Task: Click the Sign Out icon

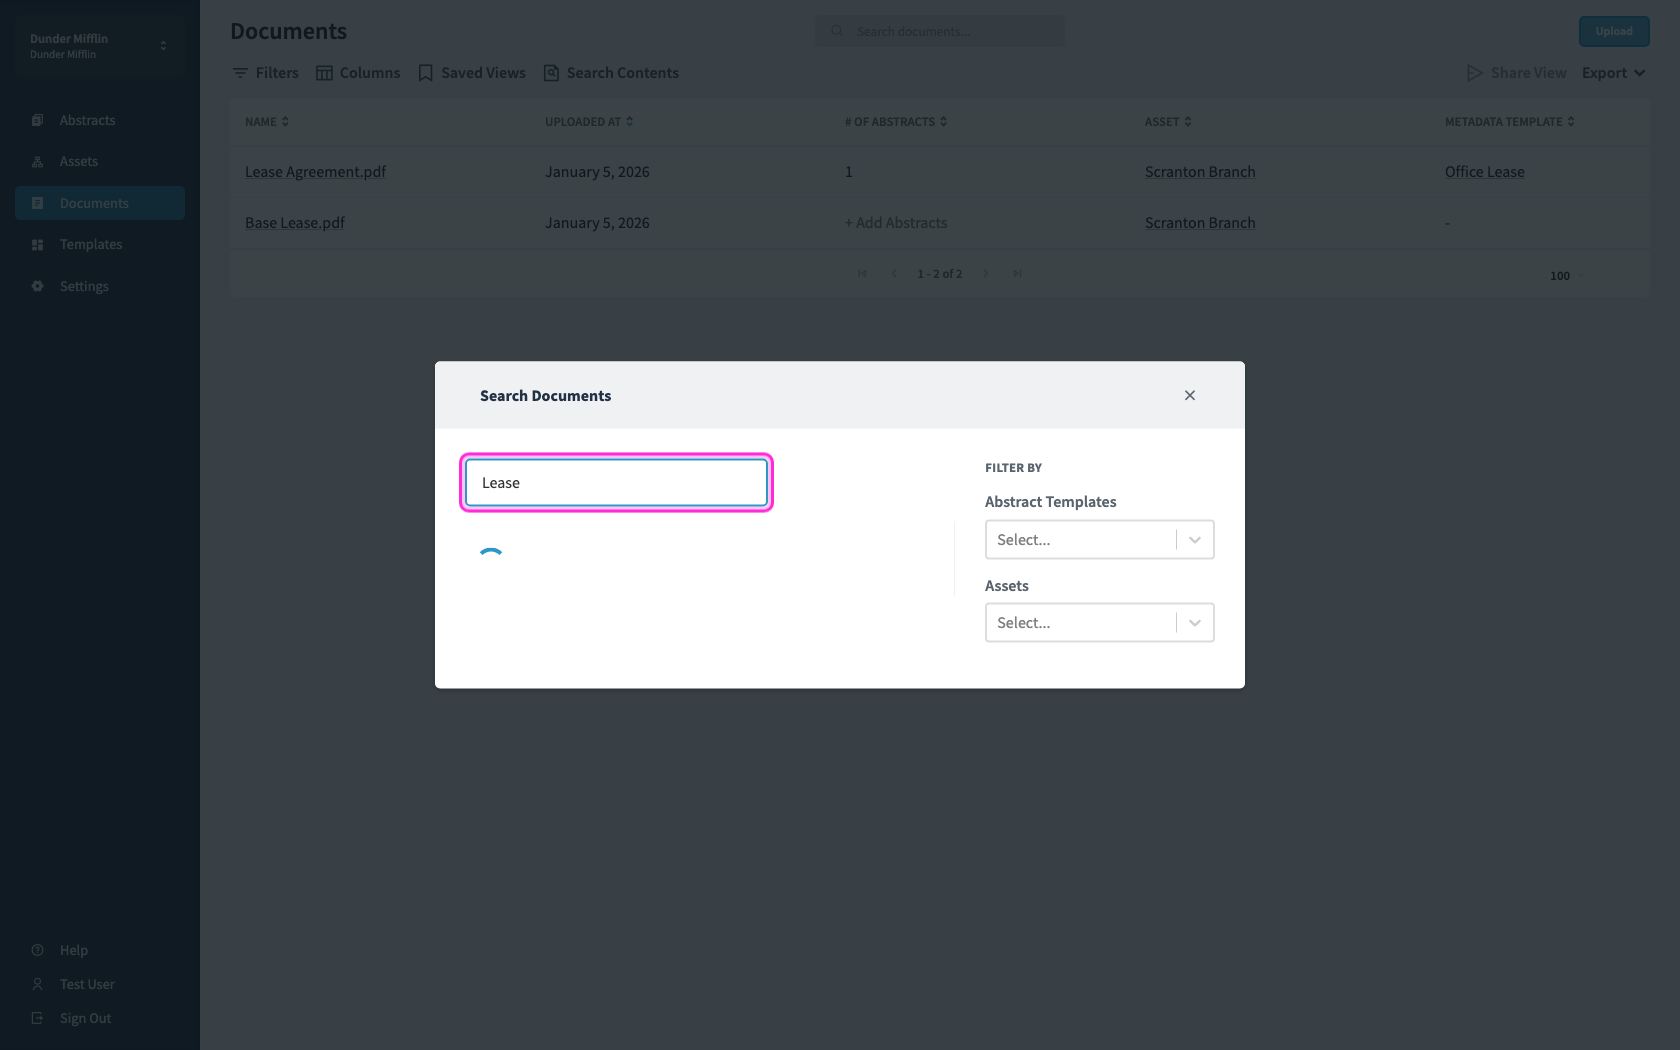Action: coord(38,1018)
